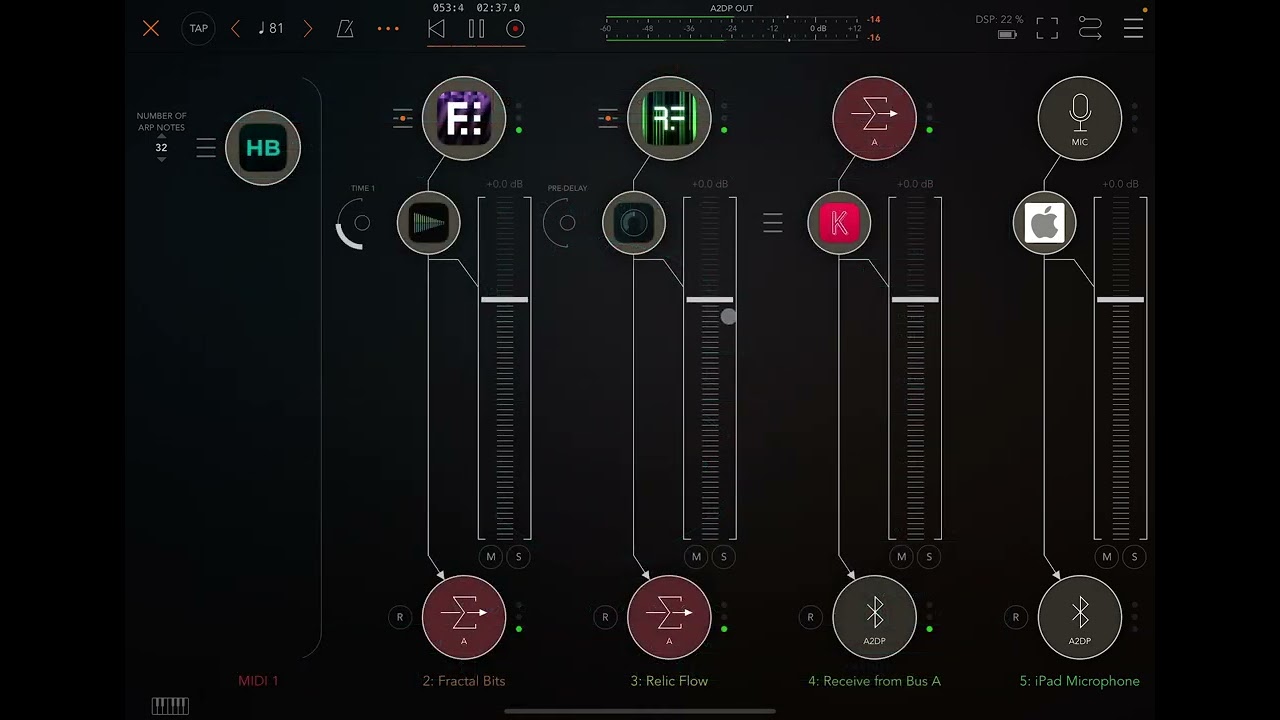Click Receive from Bus A fader handle
Screen dimensions: 1280x720
click(x=915, y=299)
